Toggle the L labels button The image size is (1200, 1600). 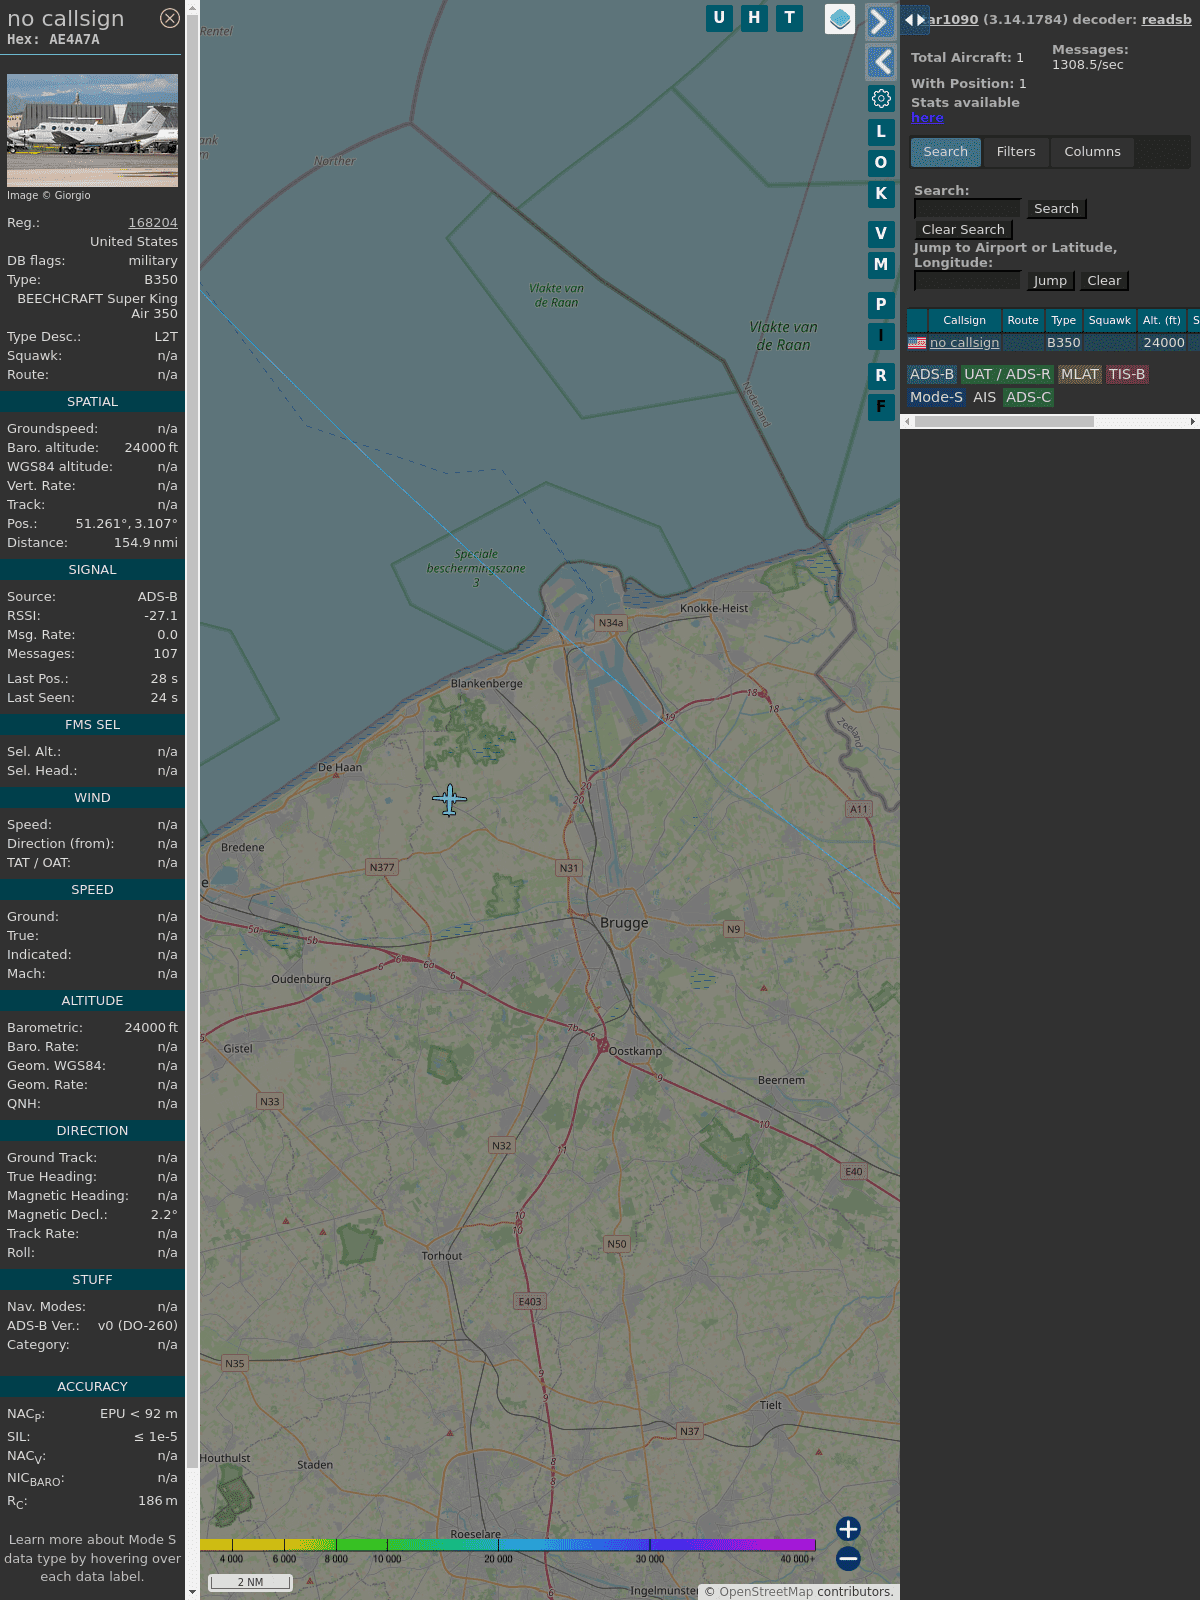881,132
